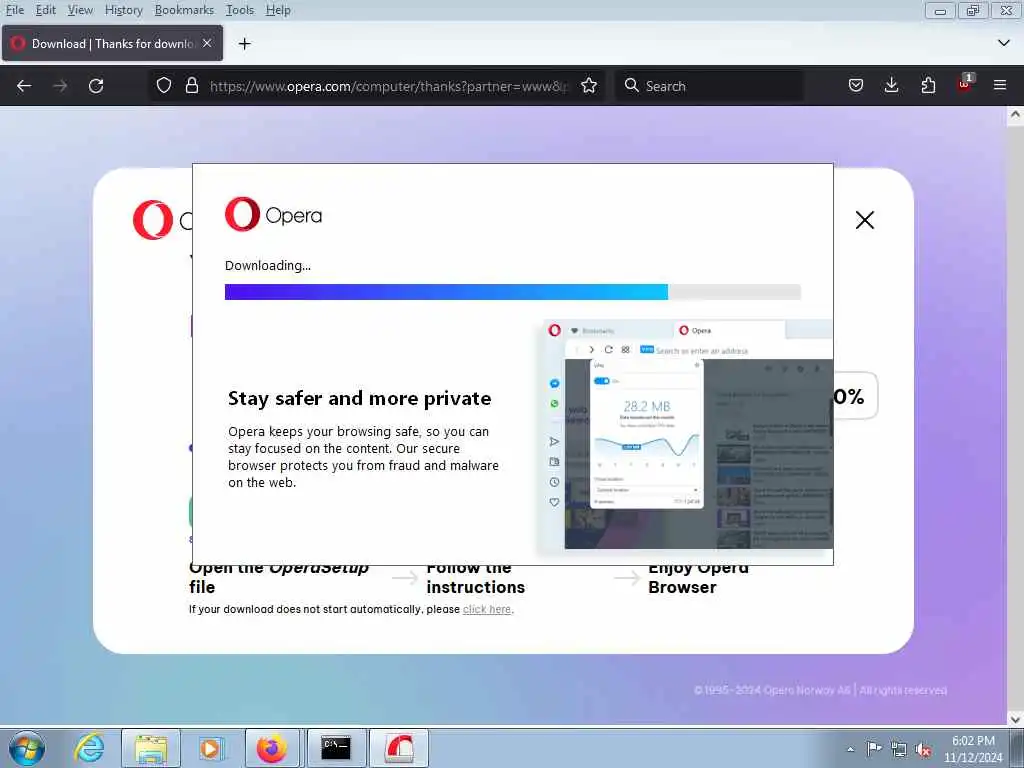1024x768 pixels.
Task: View site security lock information
Action: point(191,86)
